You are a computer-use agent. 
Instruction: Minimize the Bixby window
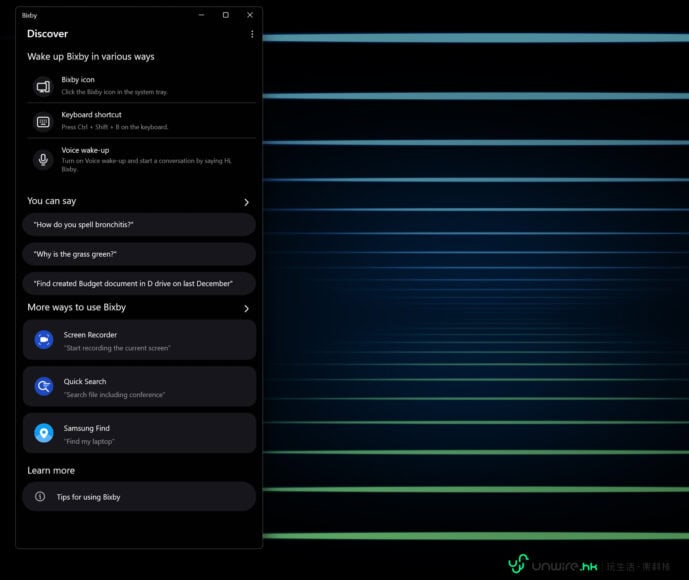coord(201,15)
